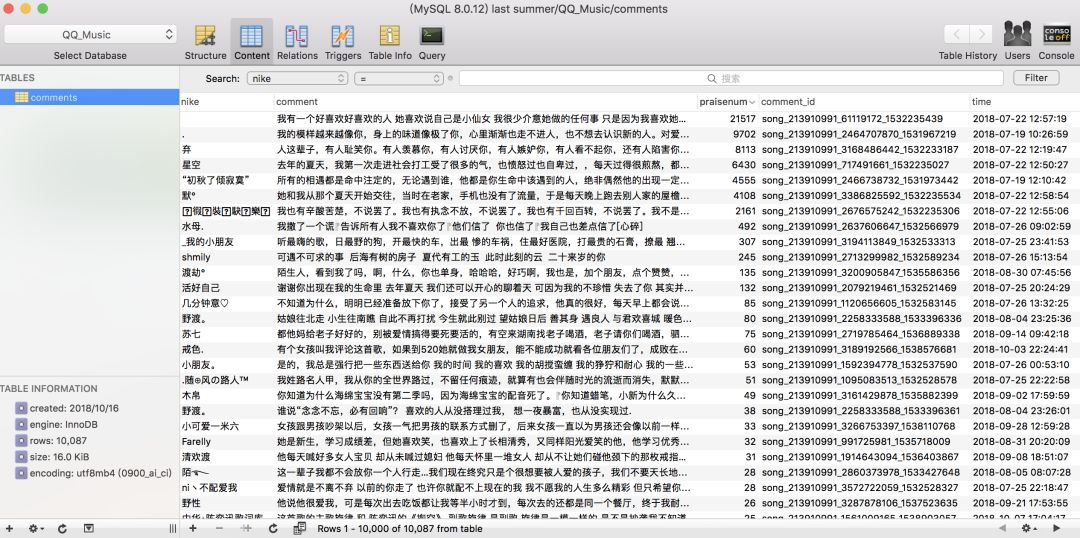This screenshot has height=538, width=1080.
Task: Select the row with nike 水母.
Action: pos(630,226)
